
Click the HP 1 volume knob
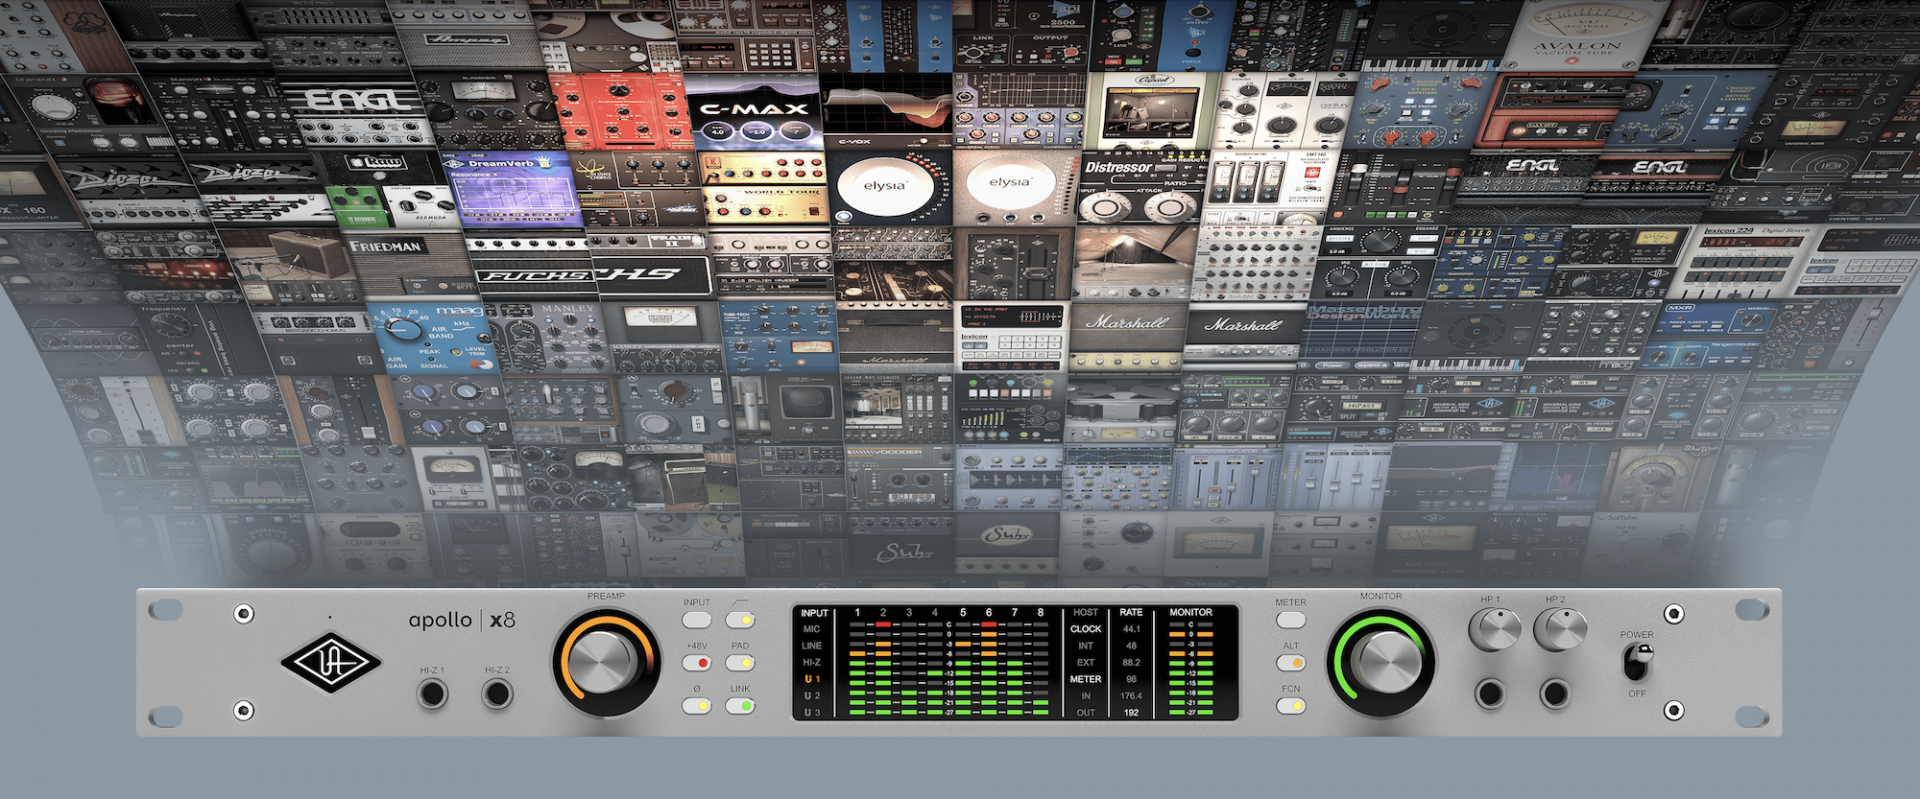pyautogui.click(x=1495, y=629)
